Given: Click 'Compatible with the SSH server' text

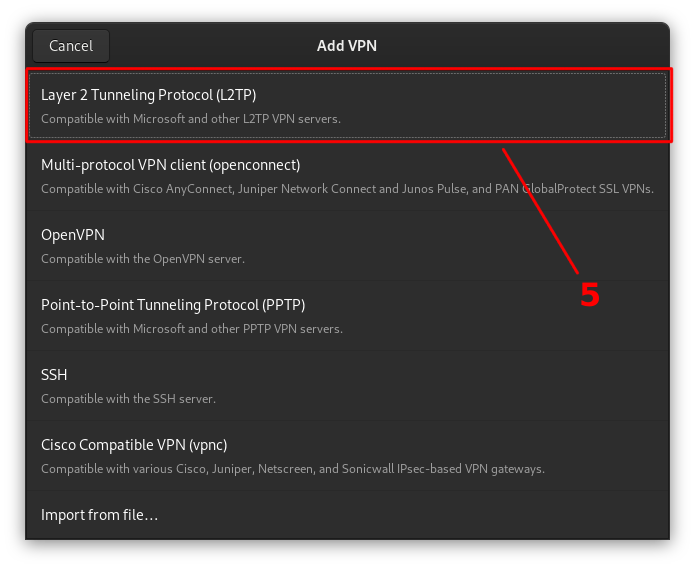Looking at the screenshot, I should pos(128,399).
